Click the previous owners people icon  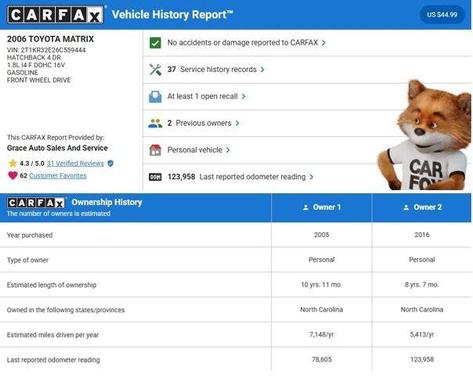click(x=155, y=123)
